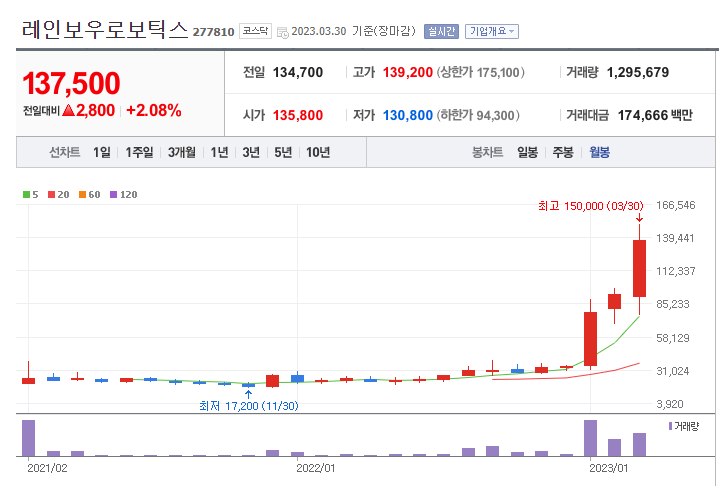
Task: Click the 하한가 94,300 lower limit text
Action: (478, 115)
